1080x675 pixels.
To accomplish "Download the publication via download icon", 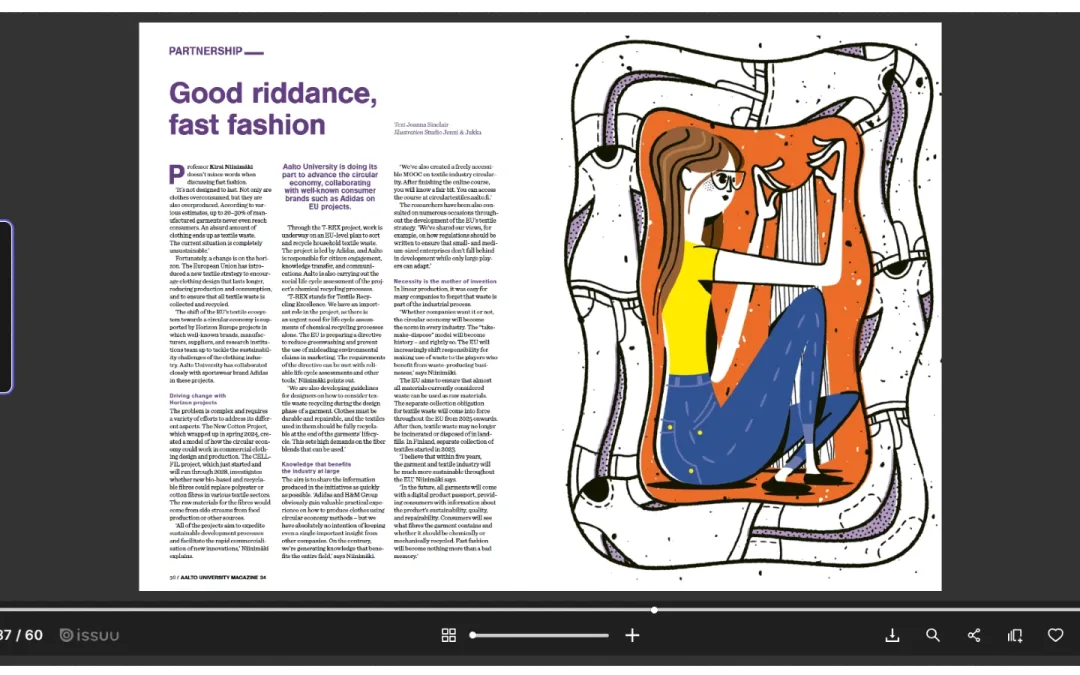I will click(892, 635).
